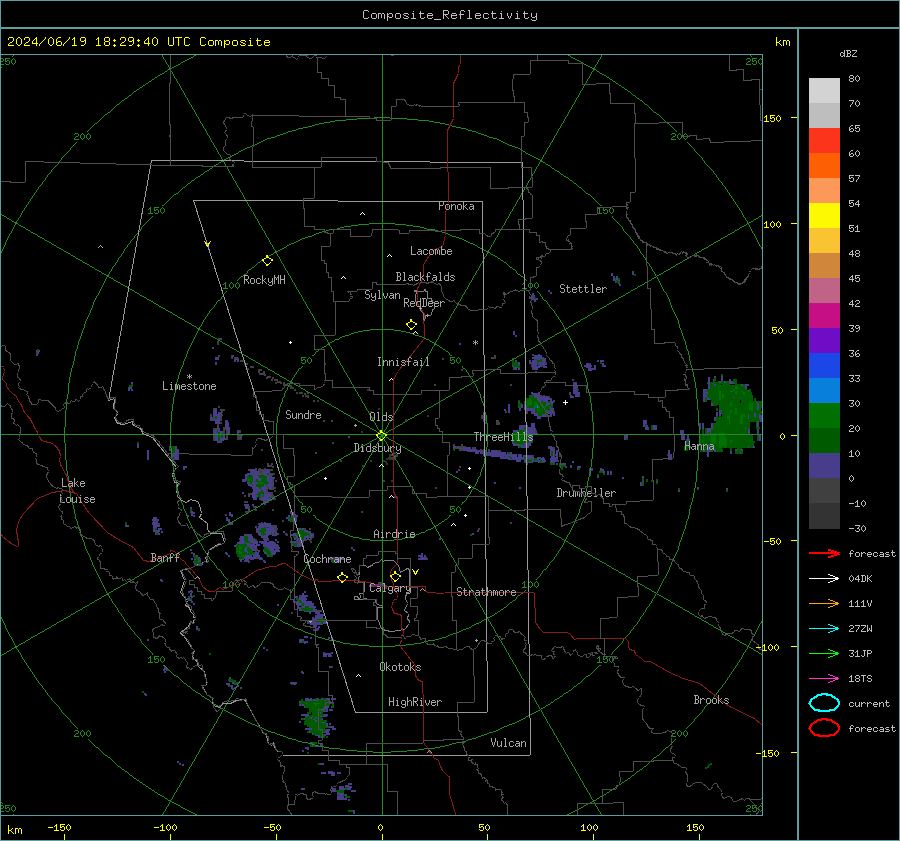Click the orange 111V arrow icon
Screen dimensions: 900x841
[824, 603]
